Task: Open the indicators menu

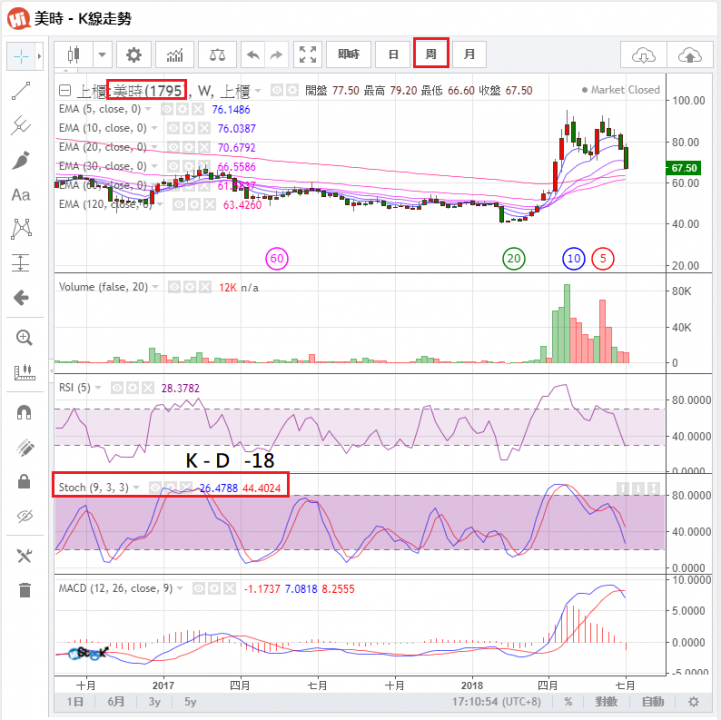Action: (x=175, y=55)
